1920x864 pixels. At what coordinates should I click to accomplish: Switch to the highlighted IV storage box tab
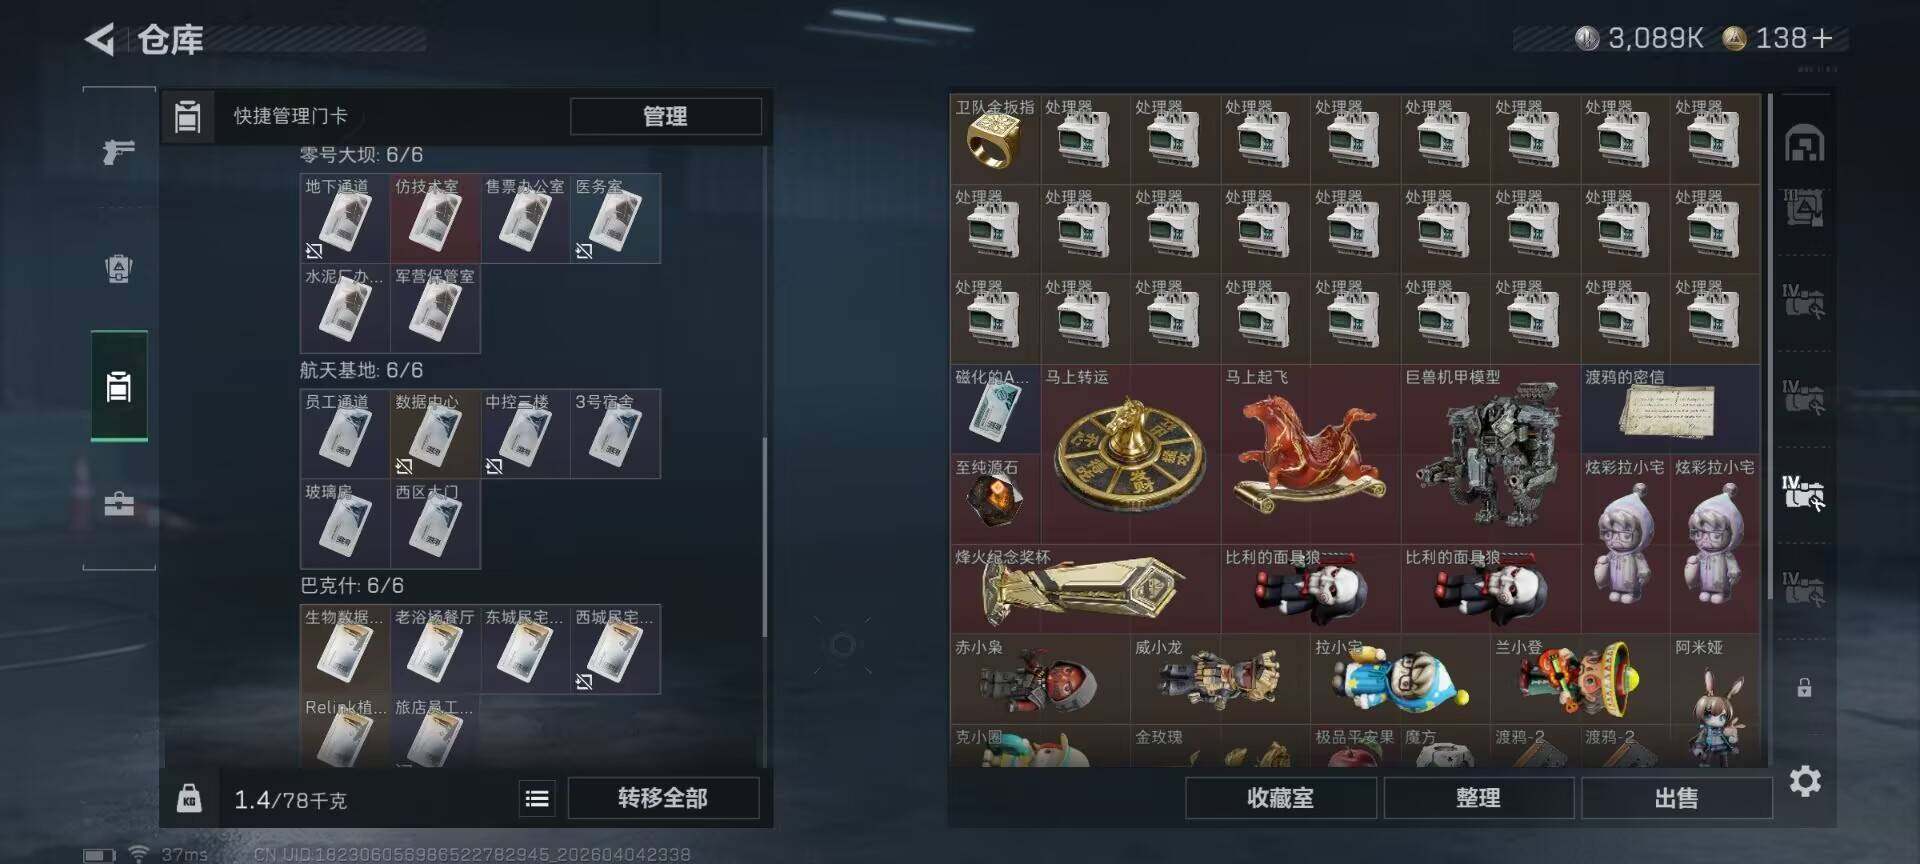pos(1804,494)
